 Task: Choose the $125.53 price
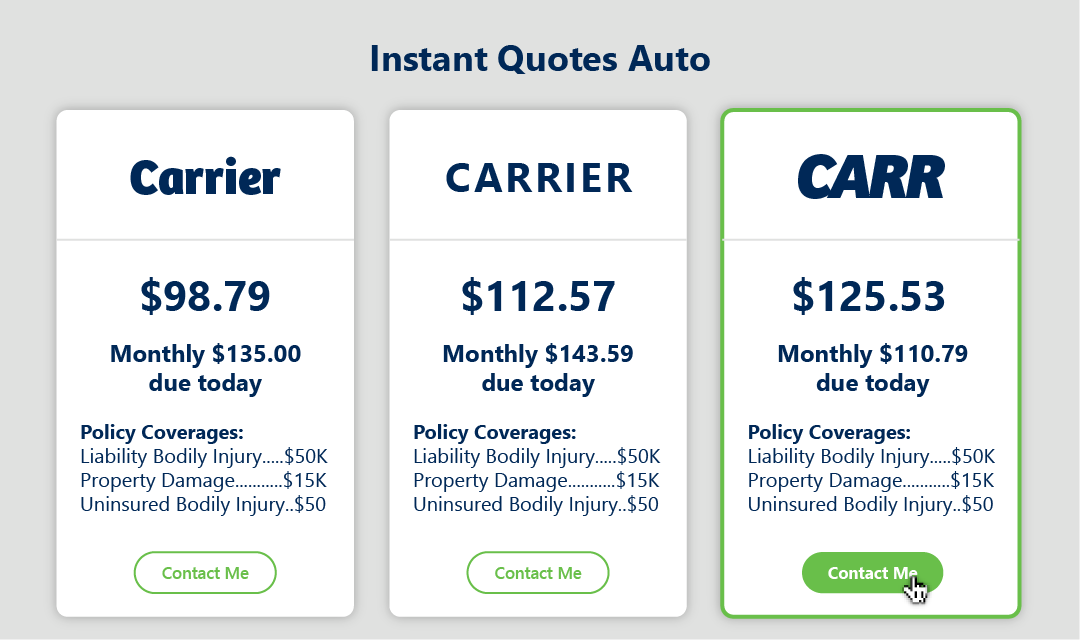pos(869,296)
